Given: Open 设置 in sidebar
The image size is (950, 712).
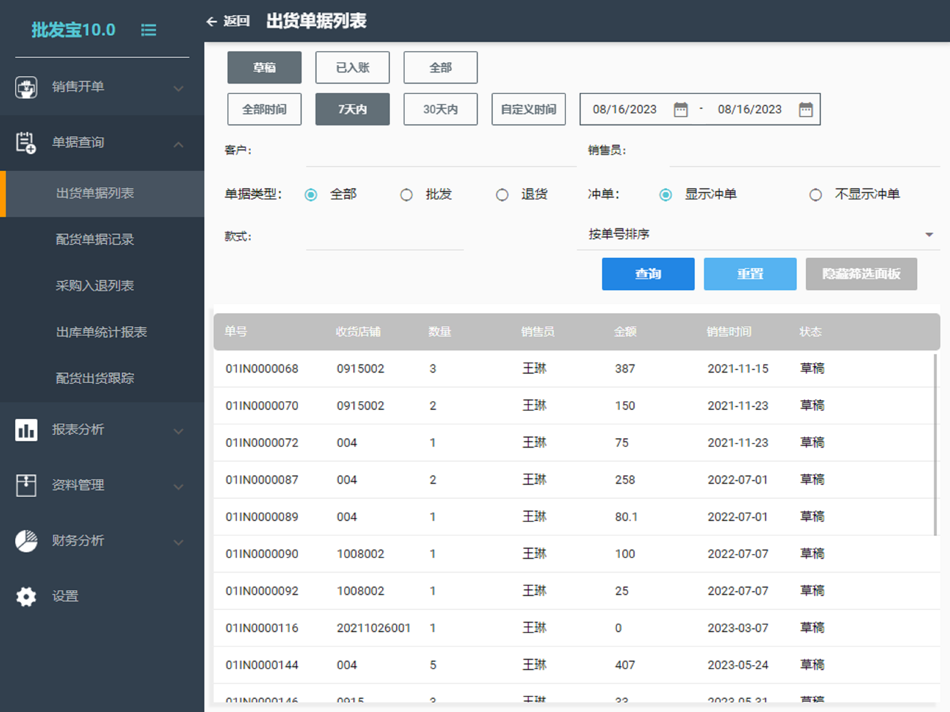Looking at the screenshot, I should (x=102, y=596).
